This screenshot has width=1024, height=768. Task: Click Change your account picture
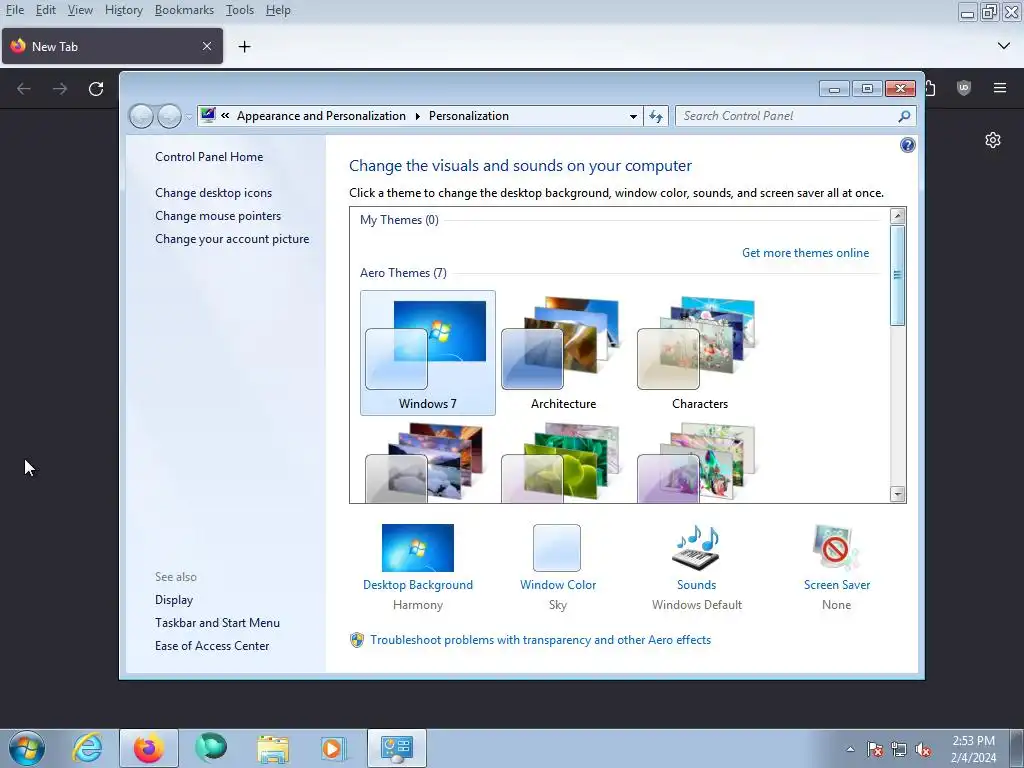[x=232, y=239]
